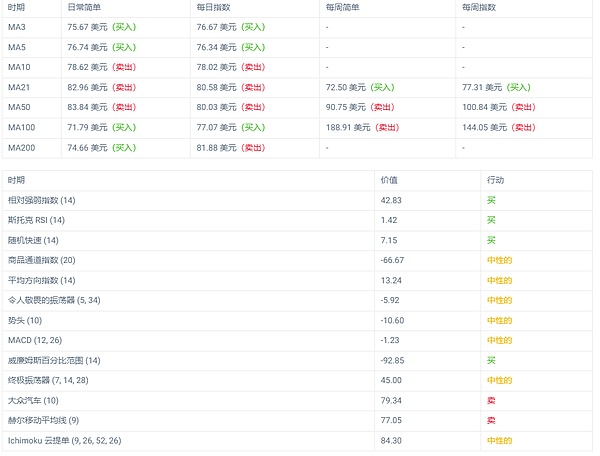Click the 83.84 美元 value in MA50 row

(88, 107)
